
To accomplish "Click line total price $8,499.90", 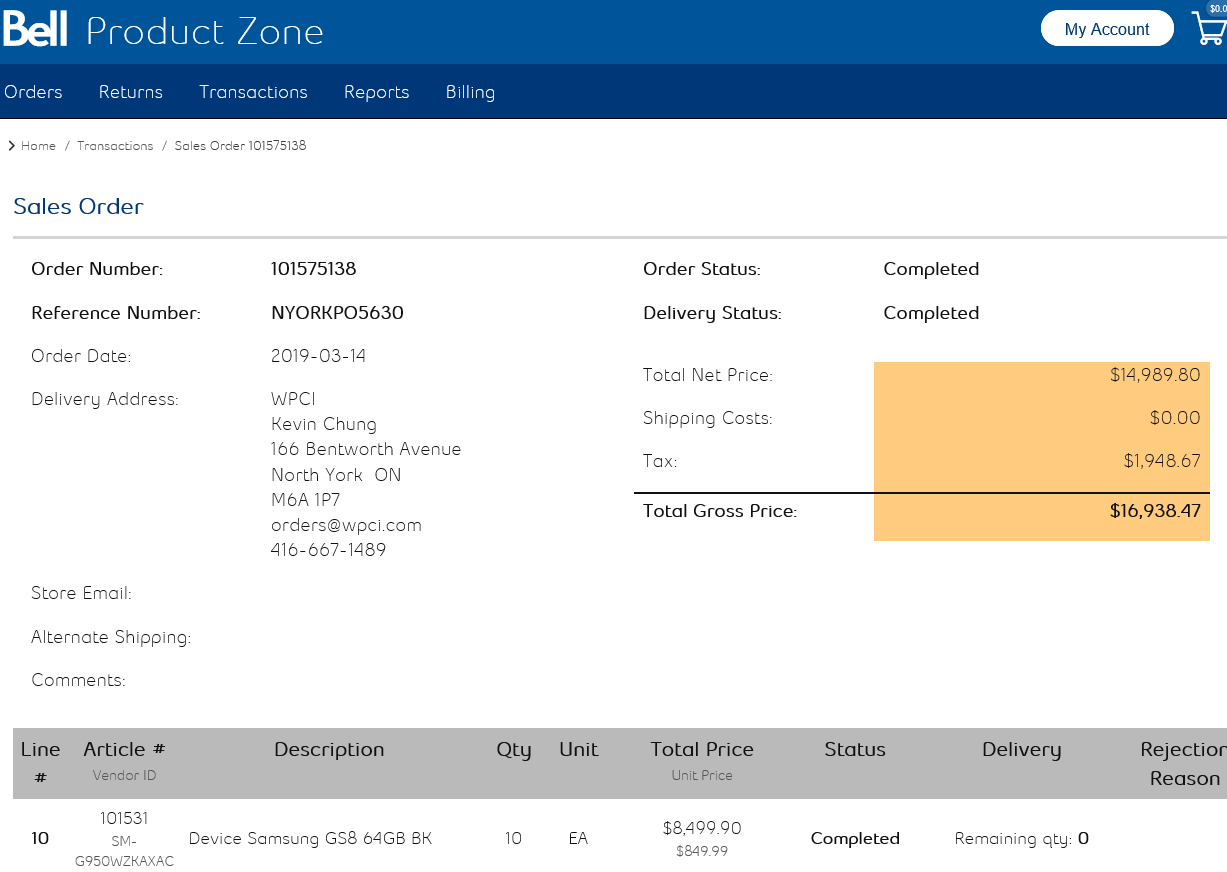I will (702, 828).
